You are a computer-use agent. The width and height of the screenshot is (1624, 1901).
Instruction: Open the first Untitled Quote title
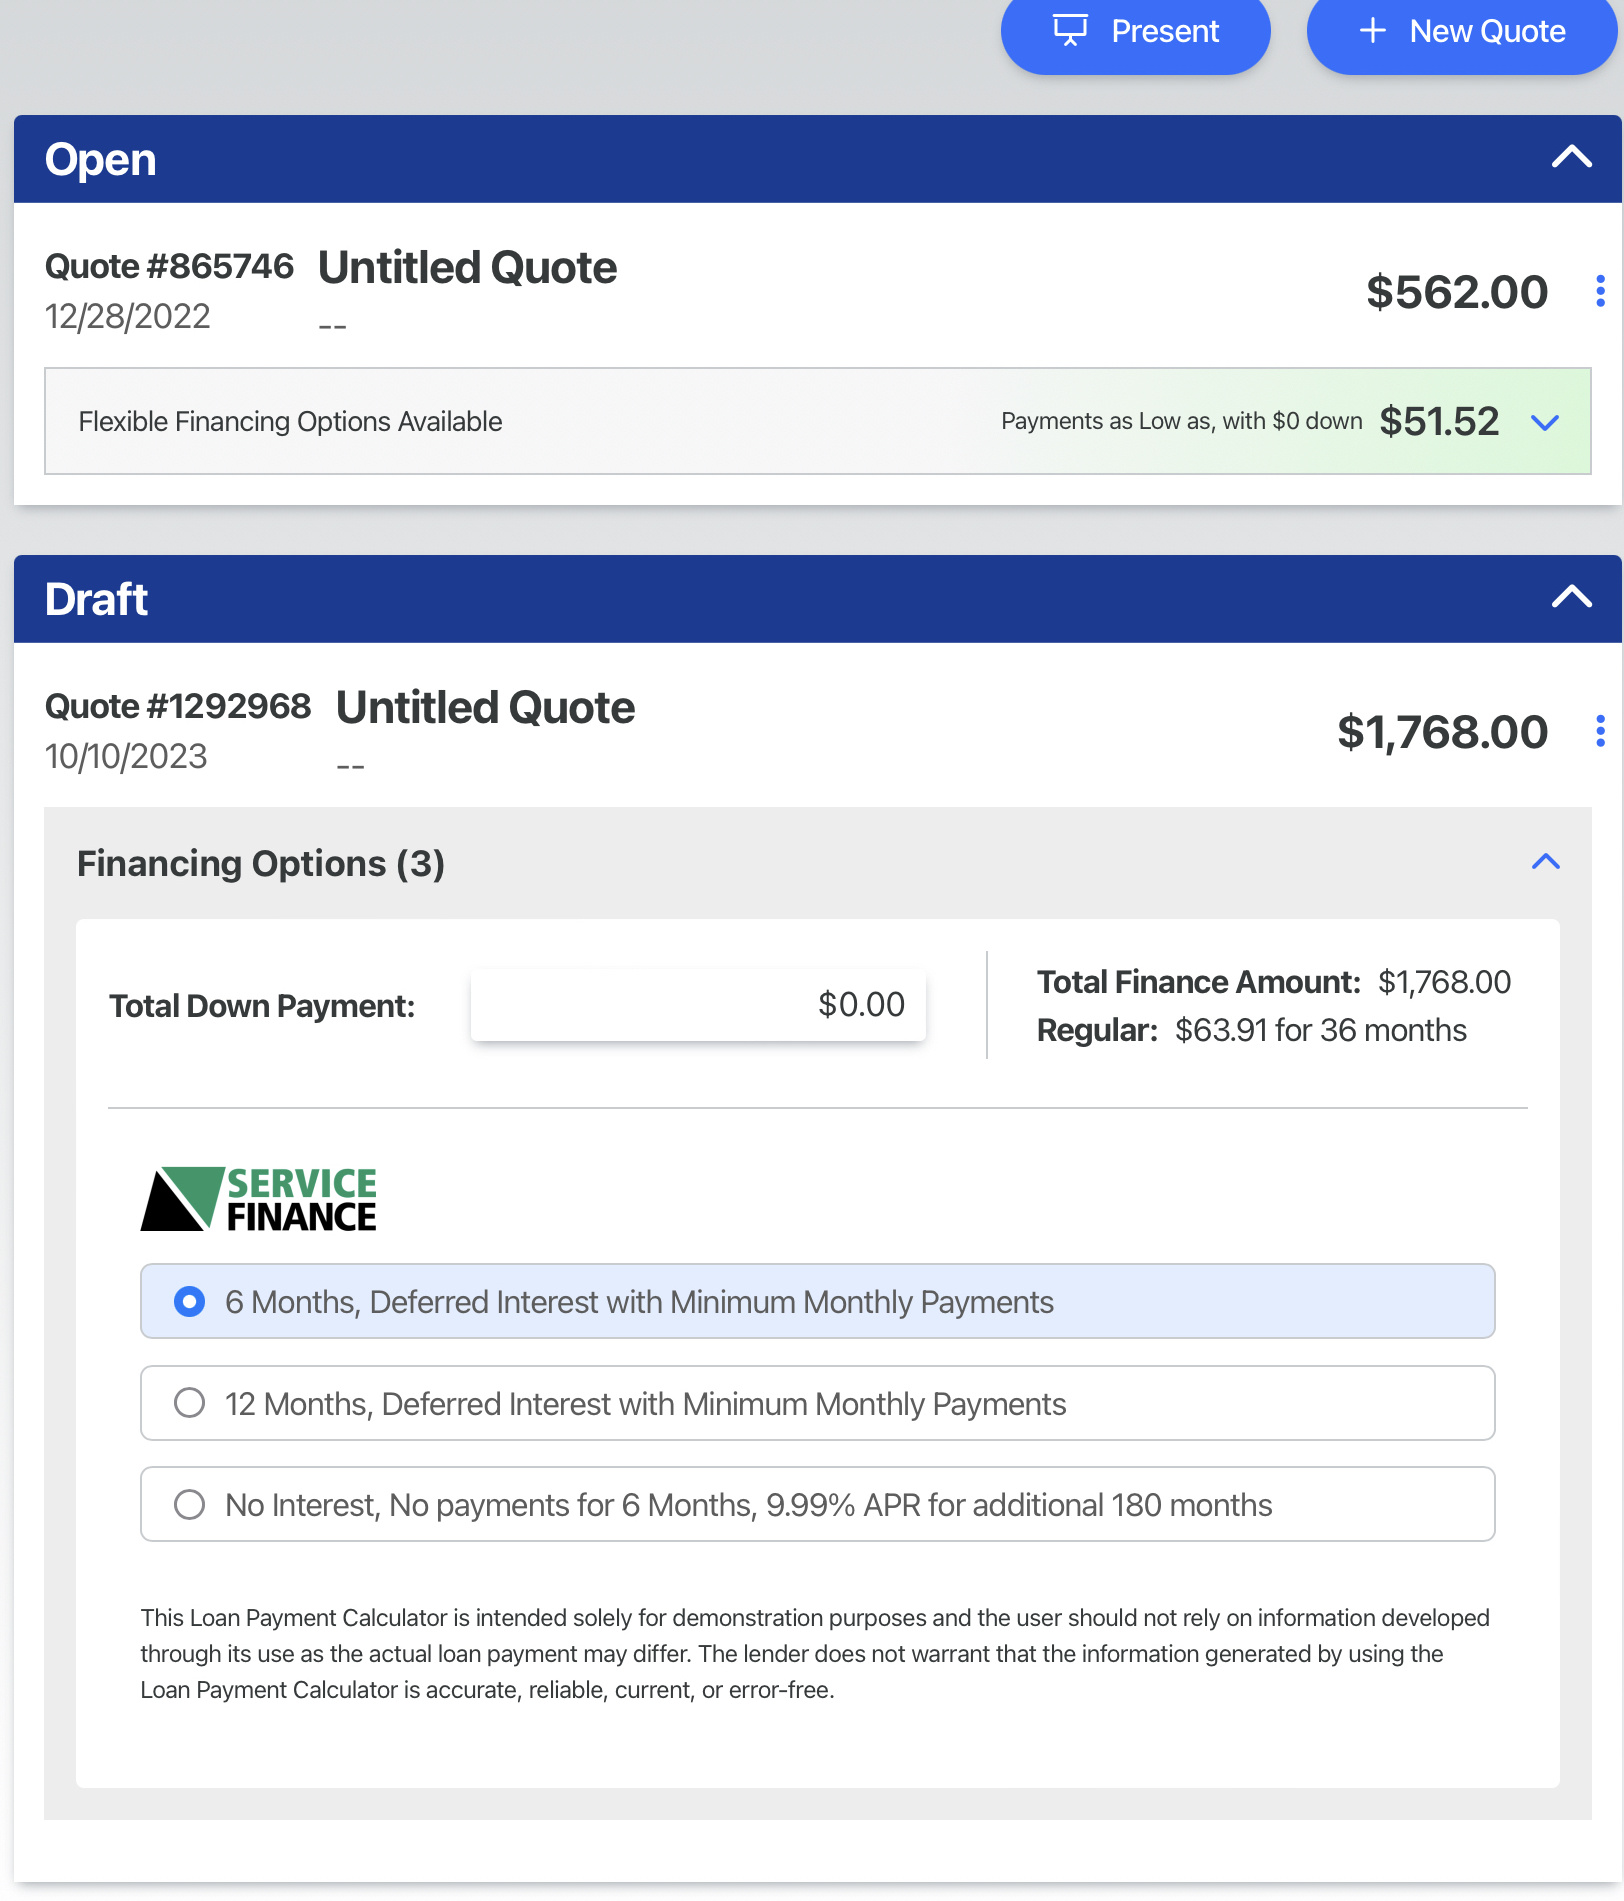coord(467,268)
